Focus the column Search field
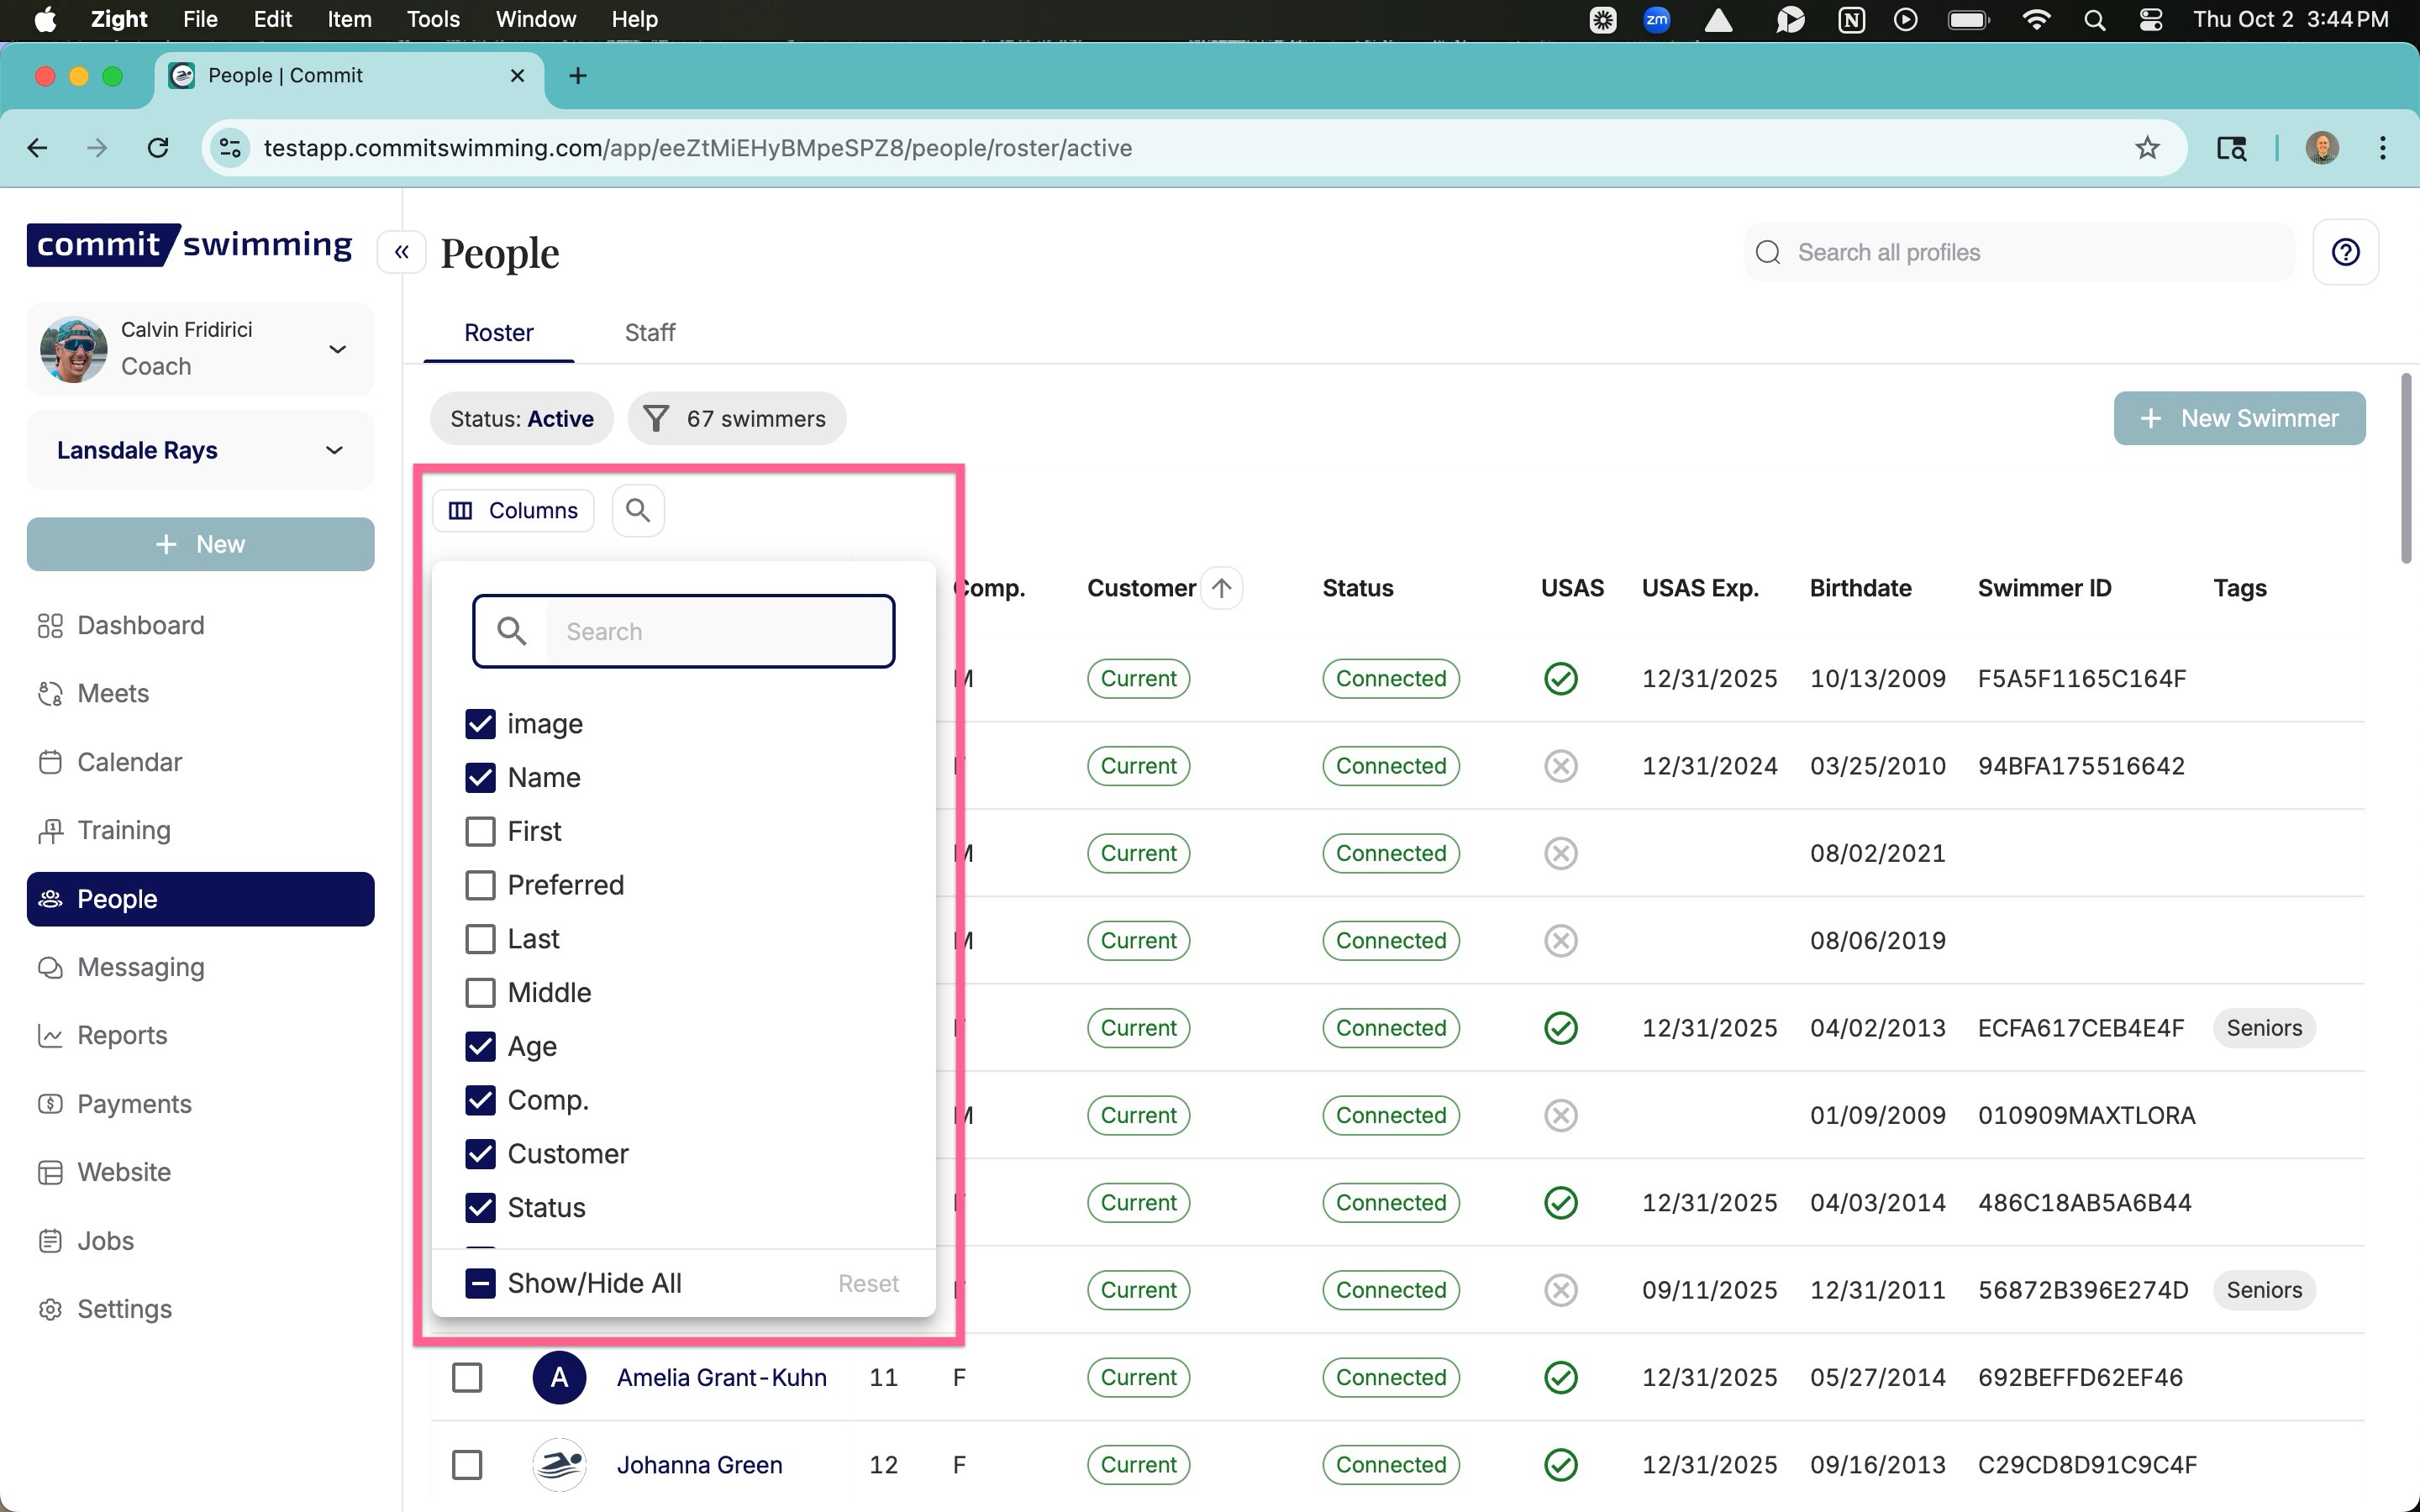The height and width of the screenshot is (1512, 2420). (x=717, y=631)
